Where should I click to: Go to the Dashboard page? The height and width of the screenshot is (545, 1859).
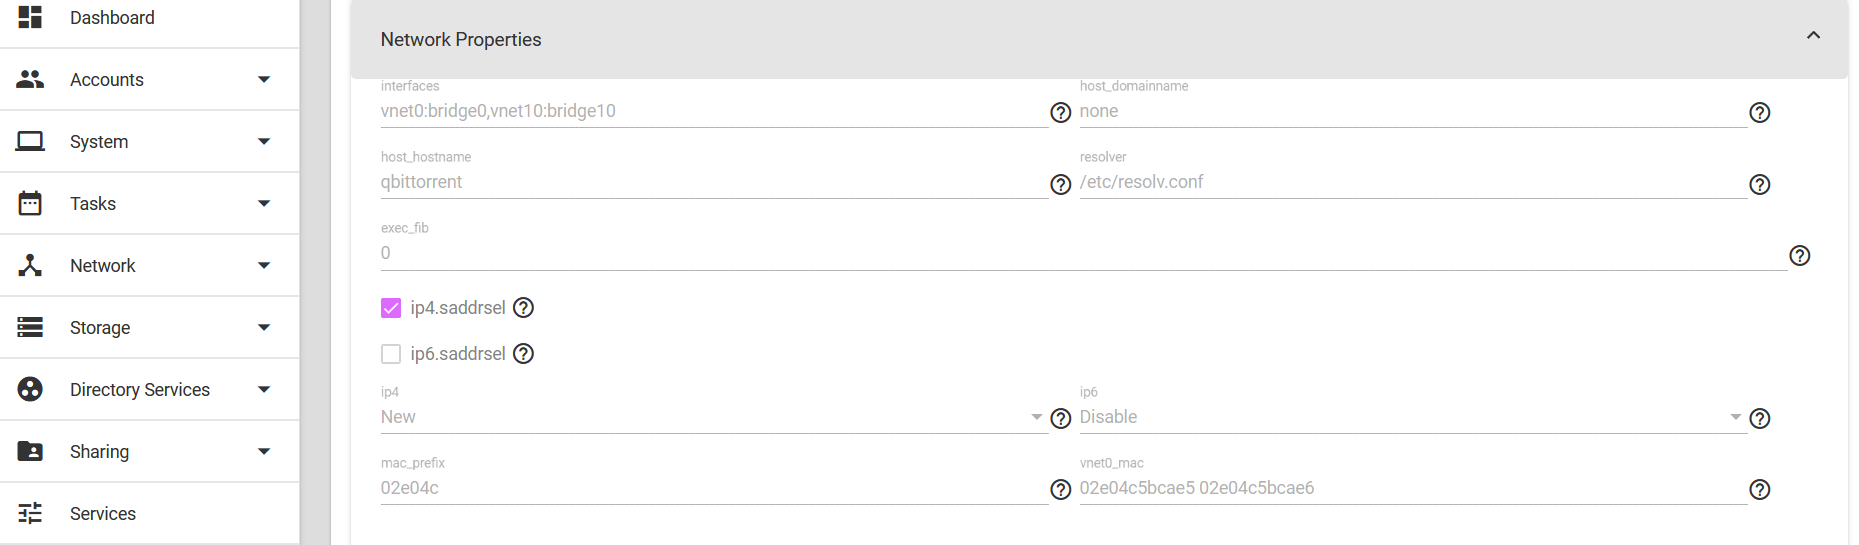click(x=112, y=18)
